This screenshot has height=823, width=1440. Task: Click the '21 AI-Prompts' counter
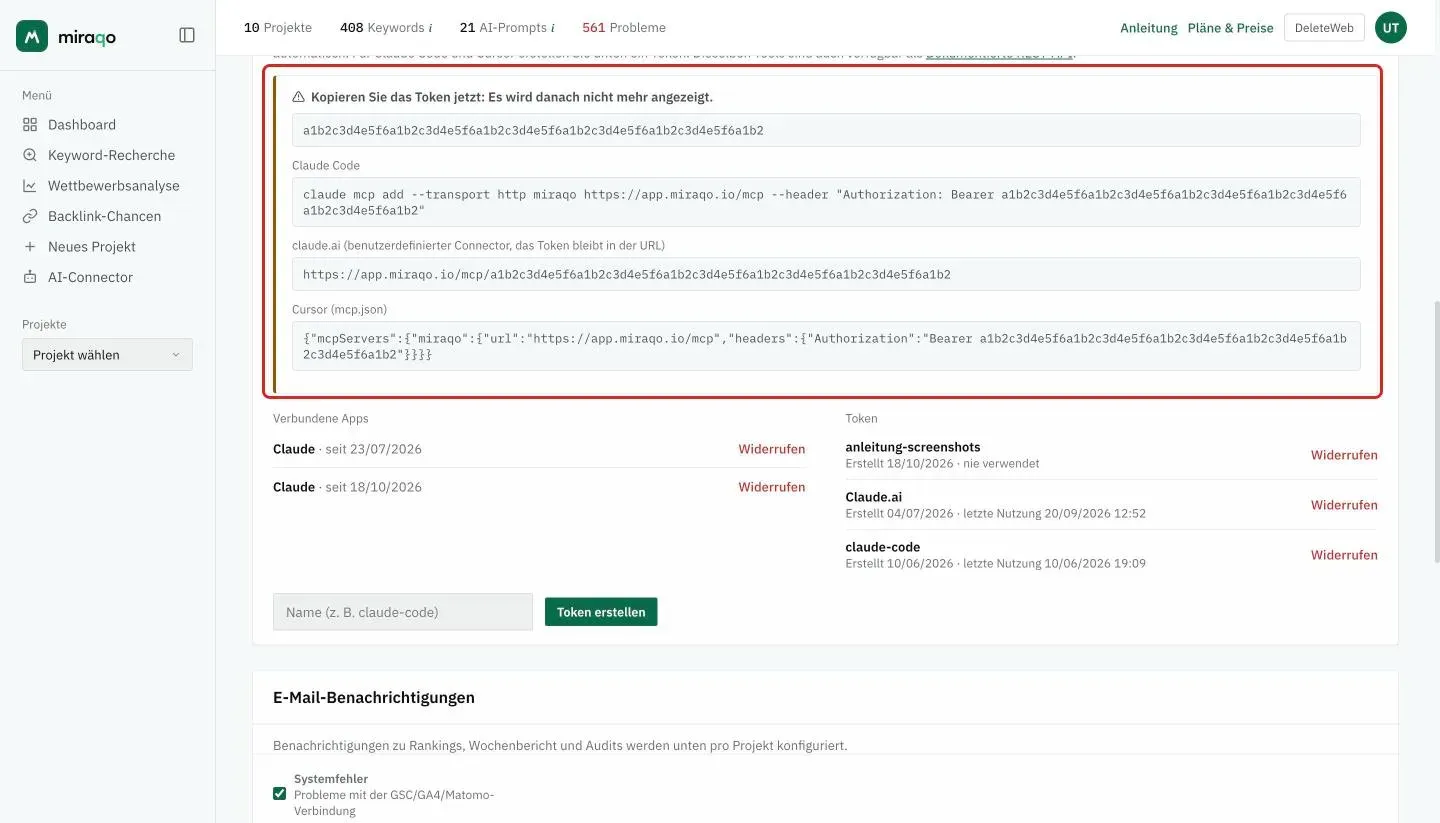(x=503, y=28)
